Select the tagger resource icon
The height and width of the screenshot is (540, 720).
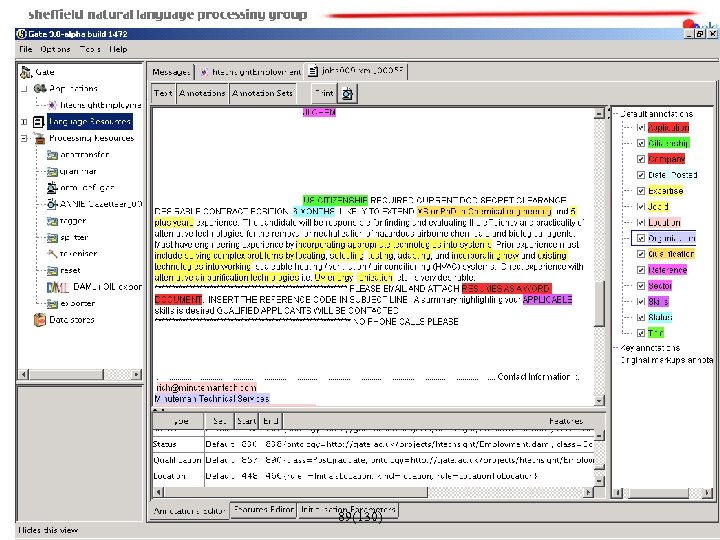pos(52,221)
